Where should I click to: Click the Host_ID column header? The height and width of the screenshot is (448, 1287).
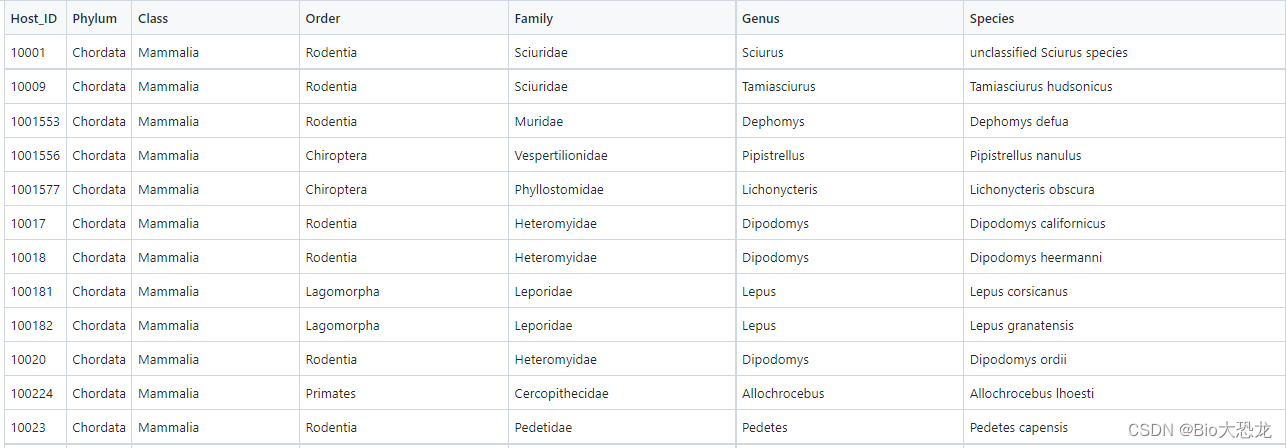click(x=34, y=18)
